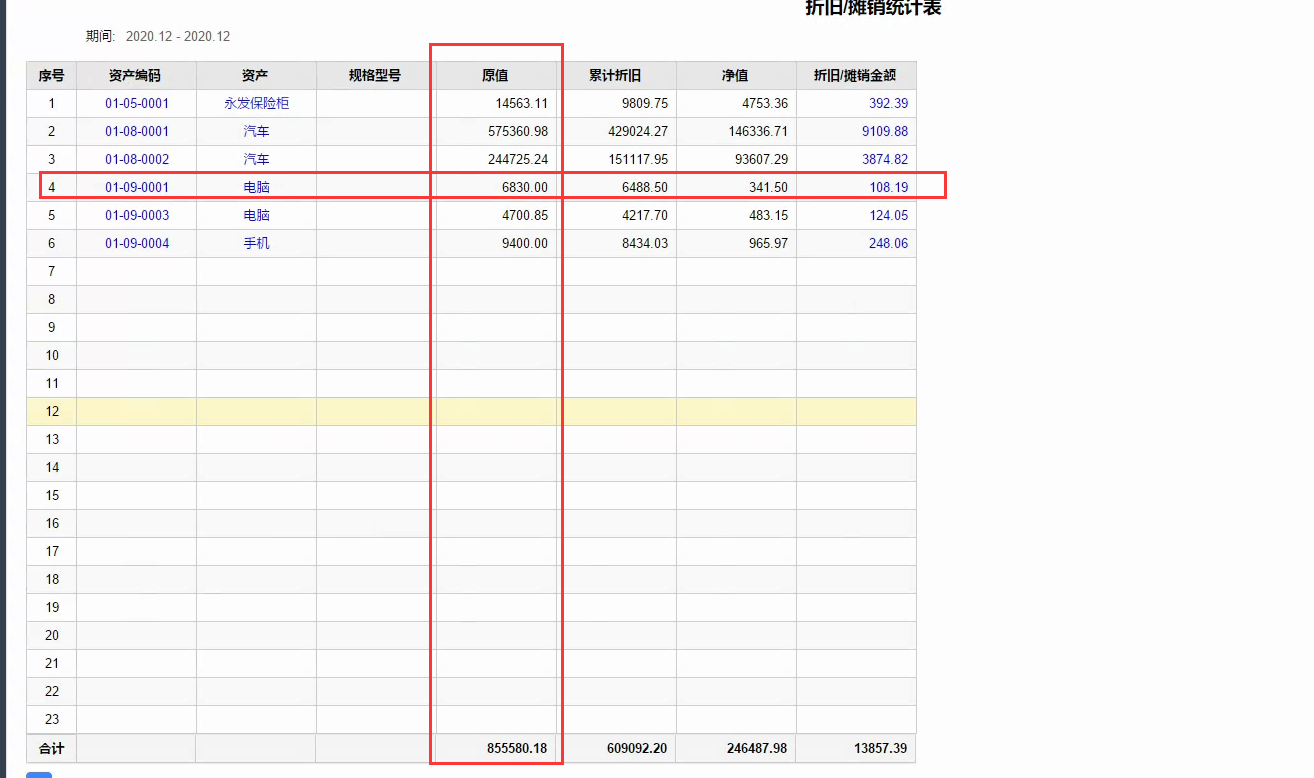Click the 资产 column header
Viewport: 1314px width, 778px height.
[x=257, y=76]
